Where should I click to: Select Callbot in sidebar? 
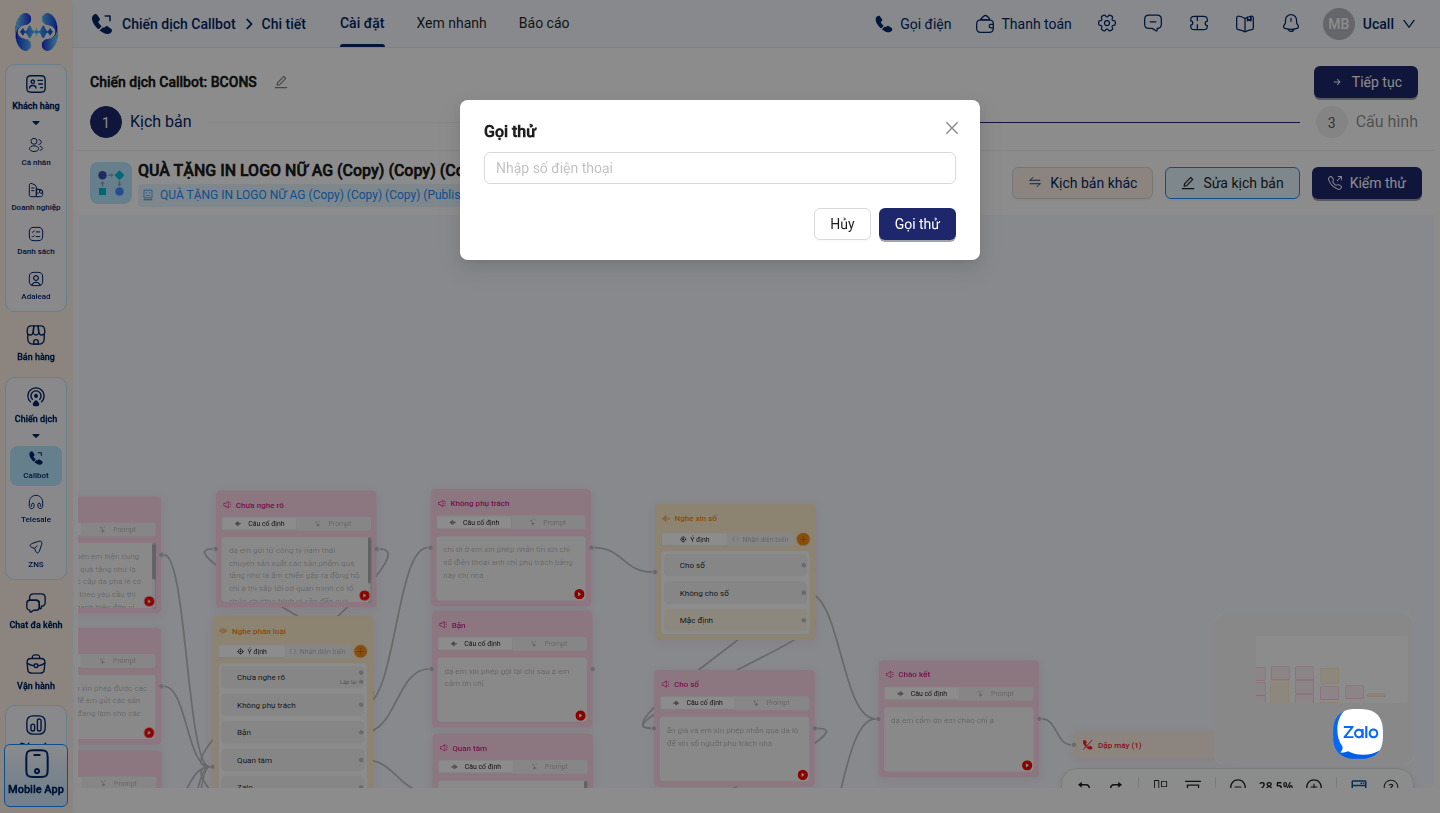click(x=36, y=465)
